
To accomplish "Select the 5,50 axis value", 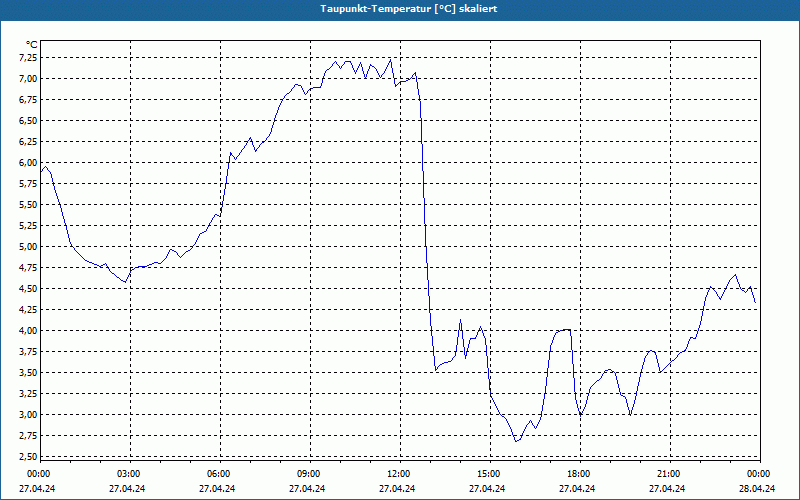I will (x=28, y=205).
